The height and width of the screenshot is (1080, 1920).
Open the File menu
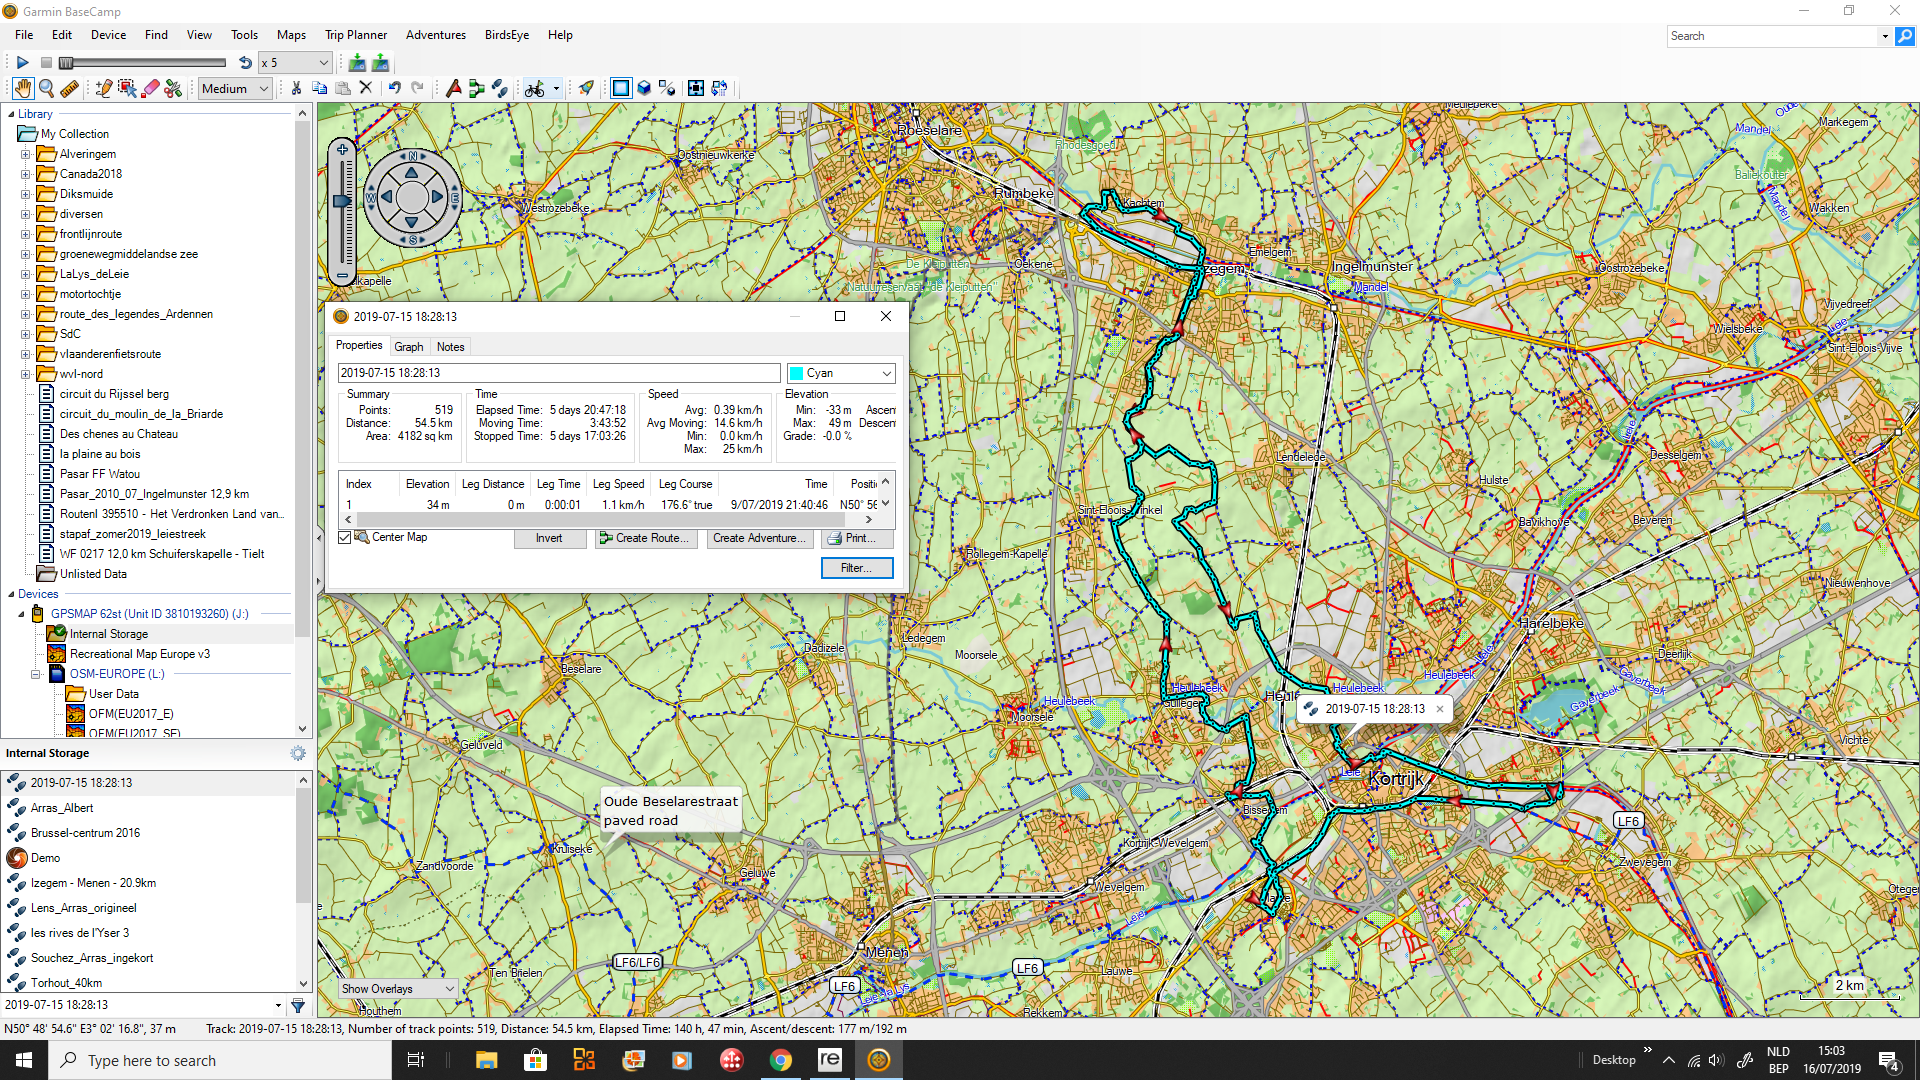point(24,35)
